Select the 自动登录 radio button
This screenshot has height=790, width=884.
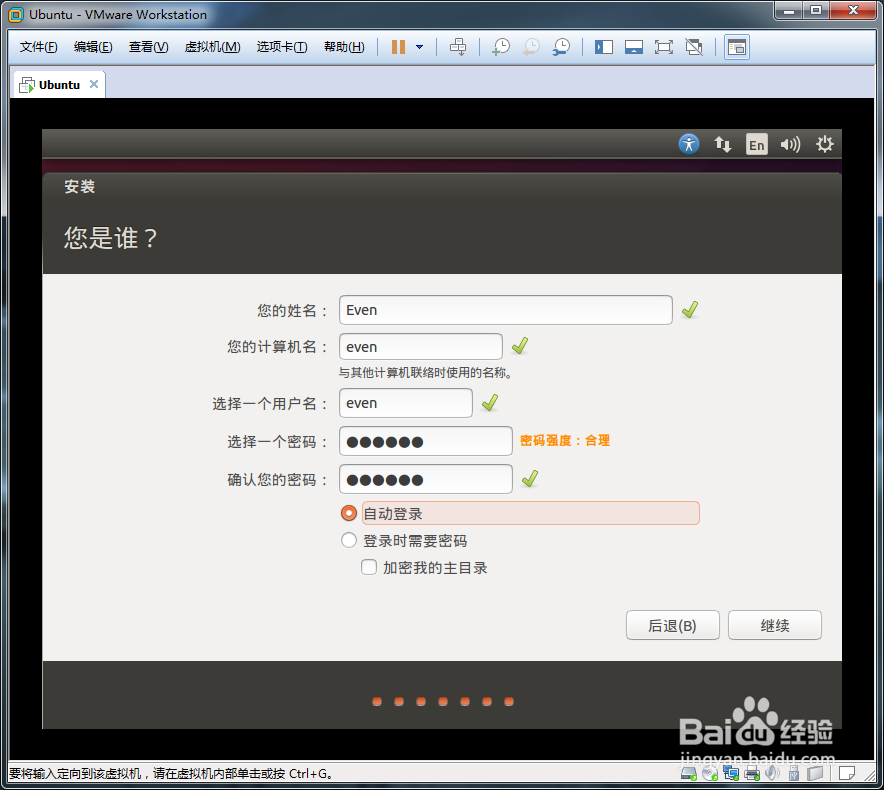pos(349,513)
